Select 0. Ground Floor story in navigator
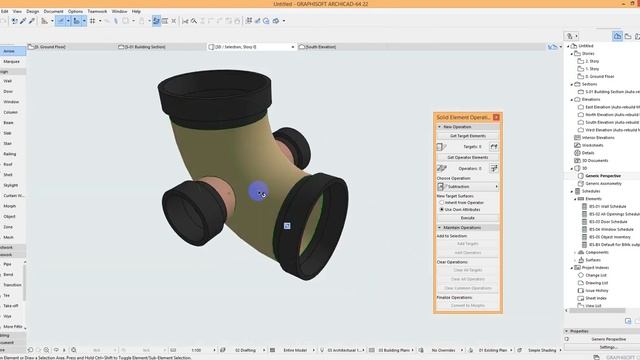Viewport: 640px width, 360px height. pyautogui.click(x=600, y=77)
